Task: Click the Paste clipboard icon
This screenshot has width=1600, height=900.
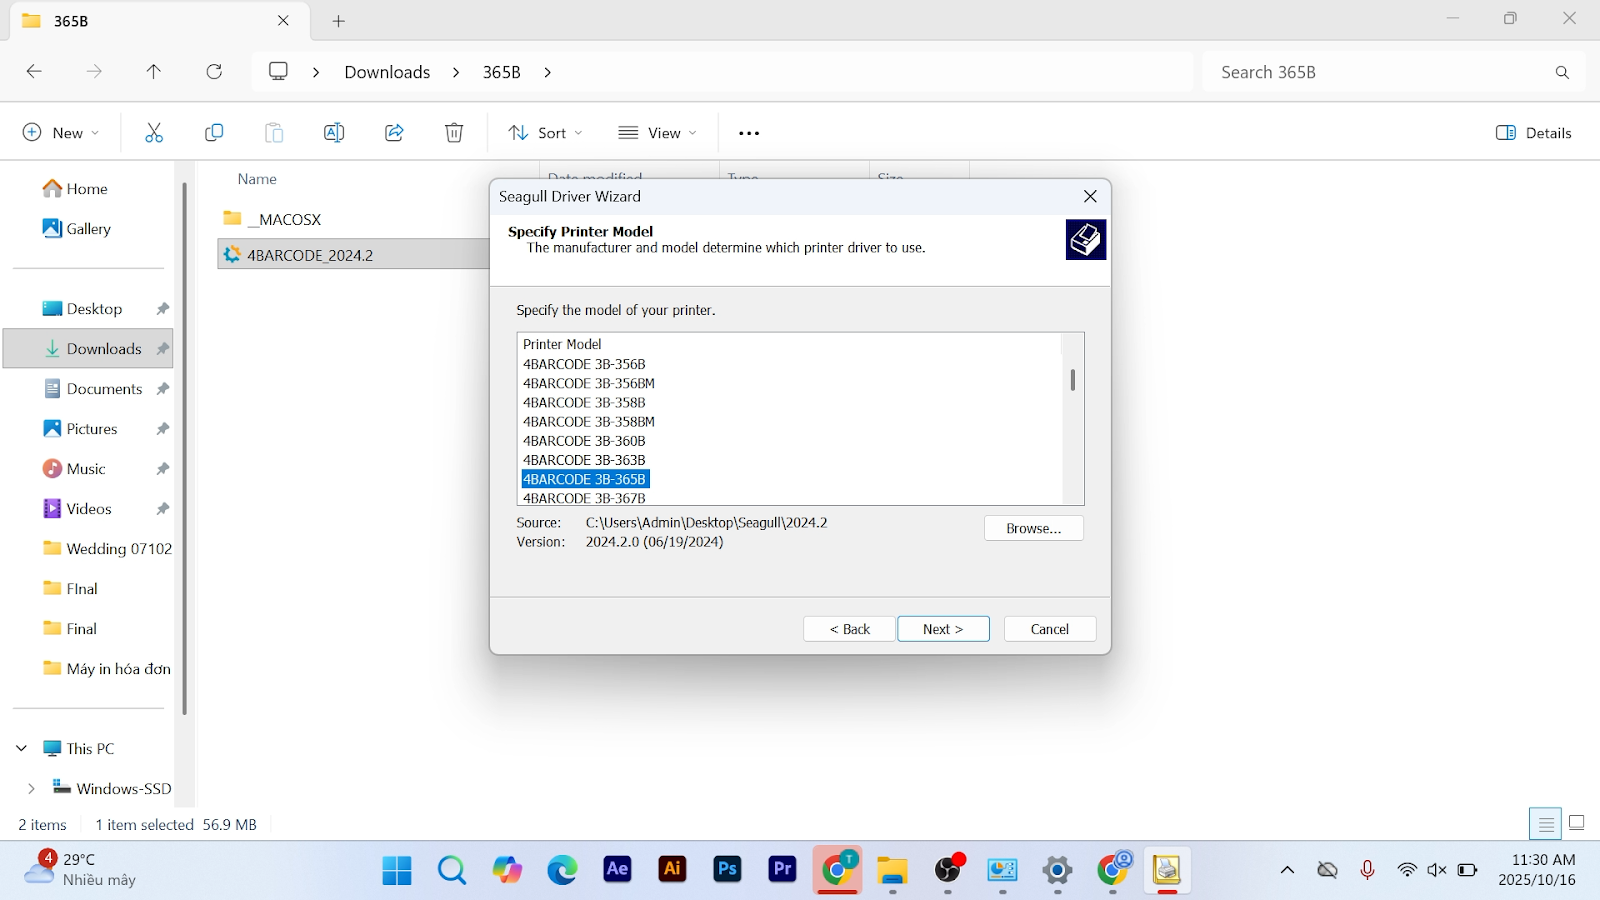Action: [x=274, y=133]
